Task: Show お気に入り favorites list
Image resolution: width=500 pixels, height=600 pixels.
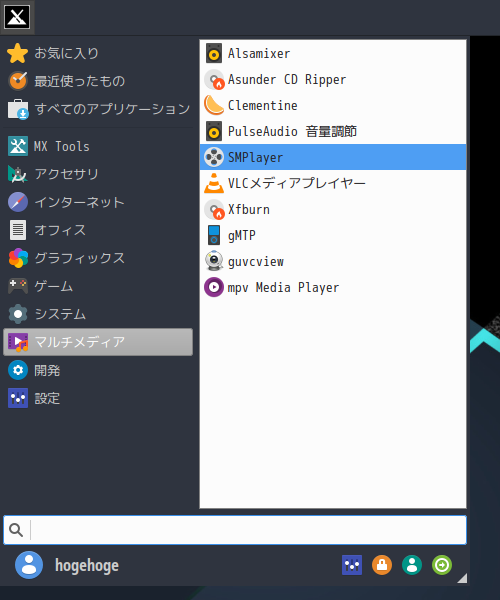Action: tap(98, 53)
